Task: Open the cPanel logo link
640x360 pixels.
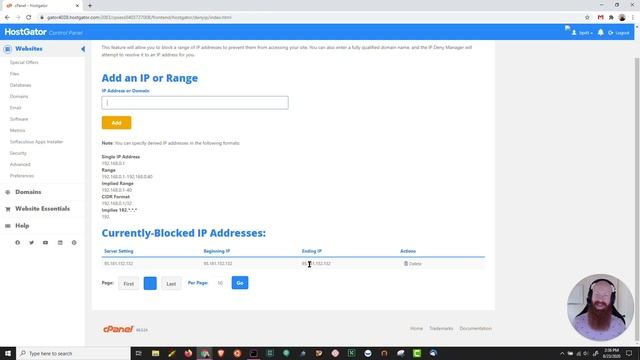Action: click(118, 329)
